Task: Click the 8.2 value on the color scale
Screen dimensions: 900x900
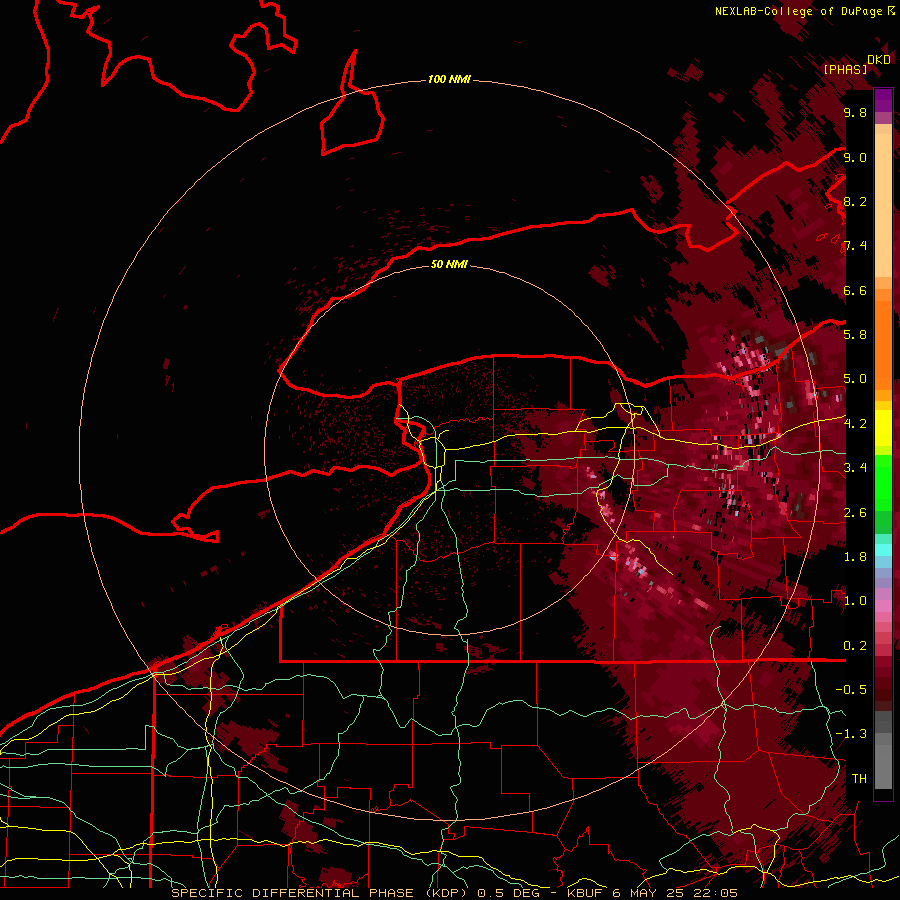Action: pos(855,201)
